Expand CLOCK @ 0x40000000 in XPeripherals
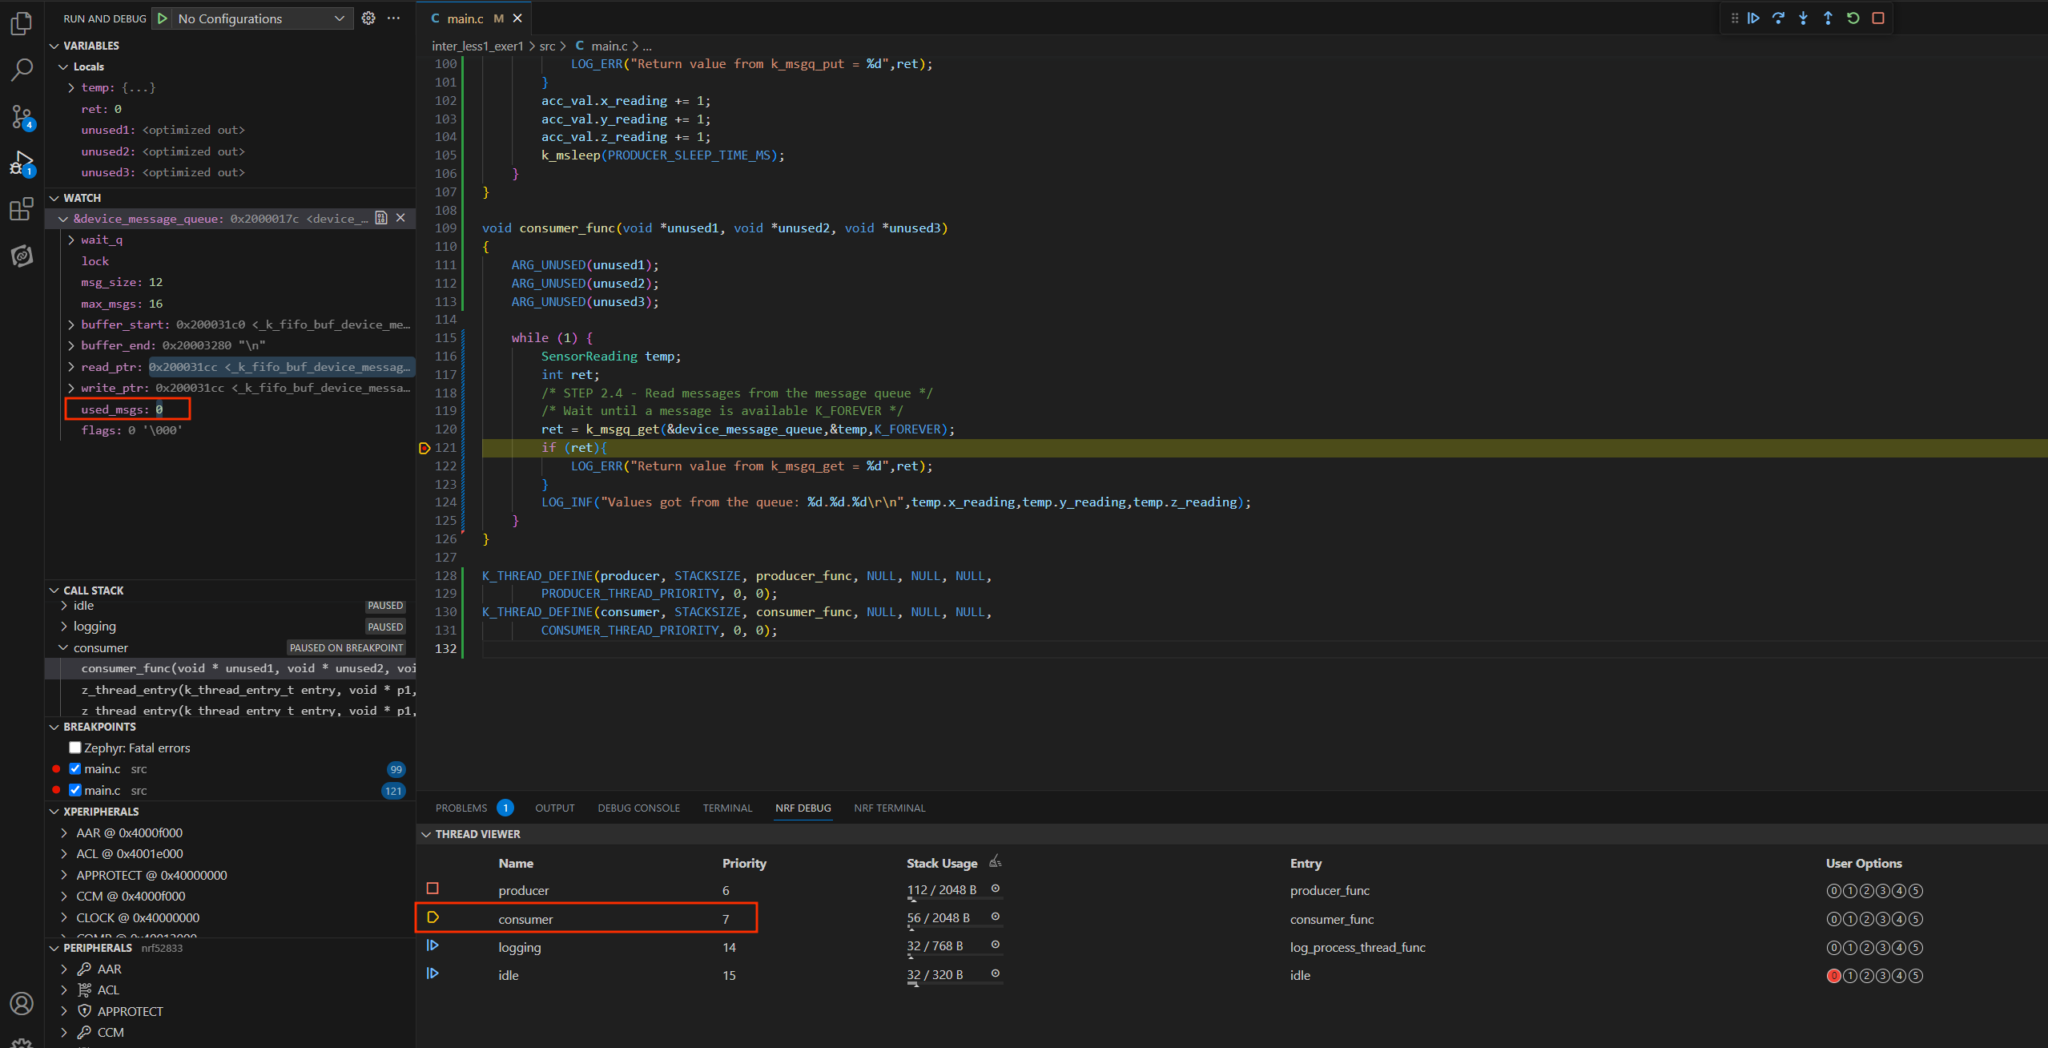The image size is (2048, 1048). click(x=62, y=917)
